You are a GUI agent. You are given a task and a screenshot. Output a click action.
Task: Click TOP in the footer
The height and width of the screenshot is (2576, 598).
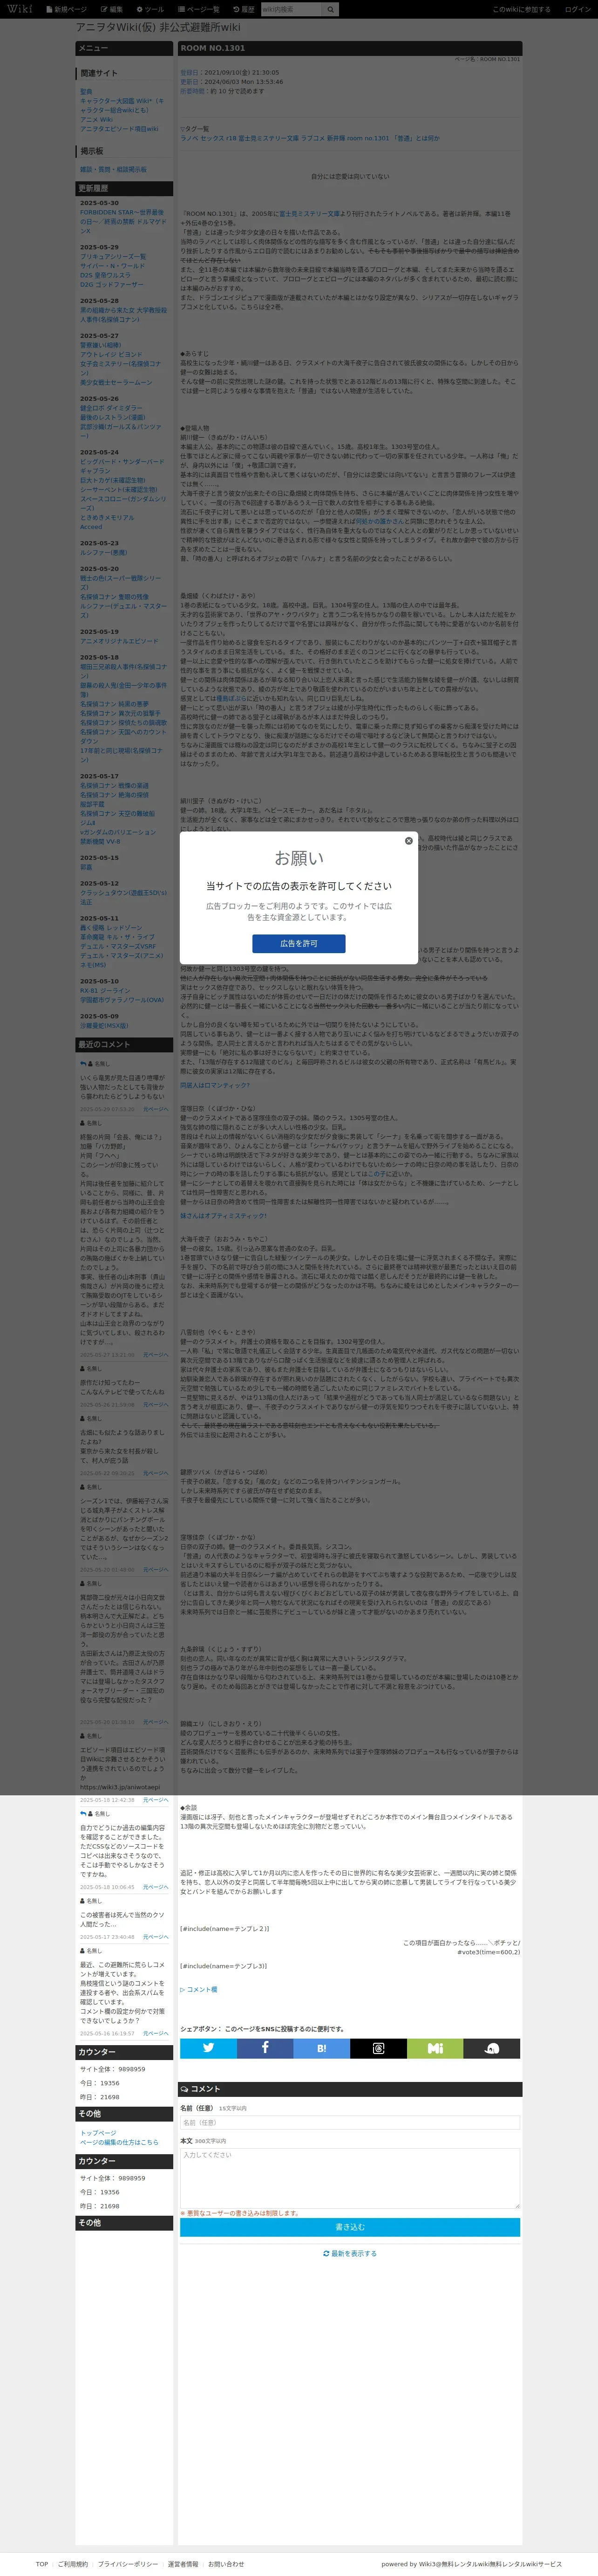click(42, 2563)
